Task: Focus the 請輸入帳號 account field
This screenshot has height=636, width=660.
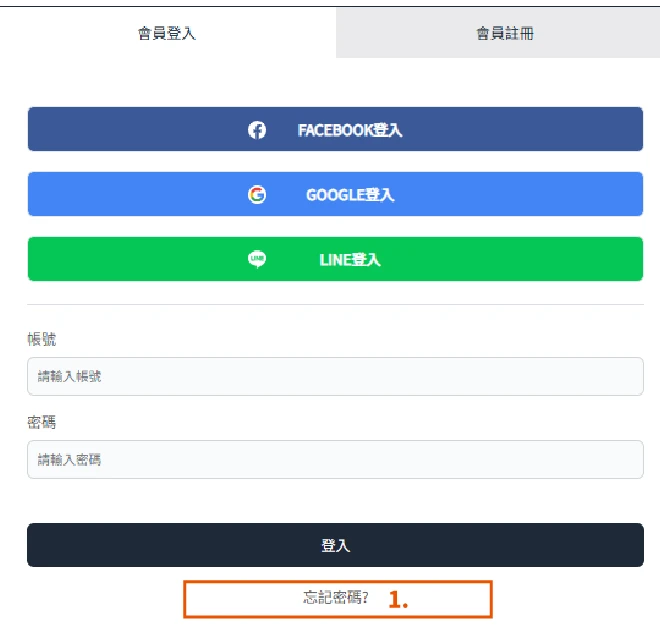Action: 335,377
